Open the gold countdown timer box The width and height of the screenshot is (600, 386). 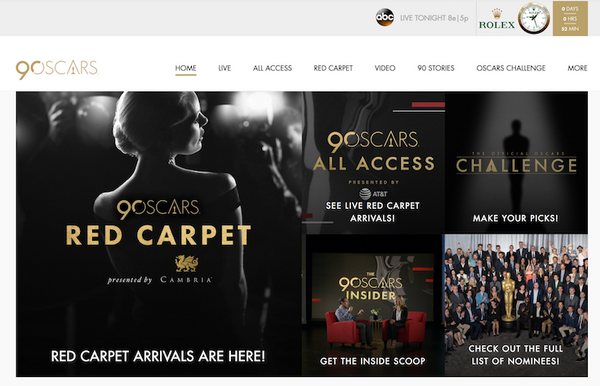tap(570, 18)
